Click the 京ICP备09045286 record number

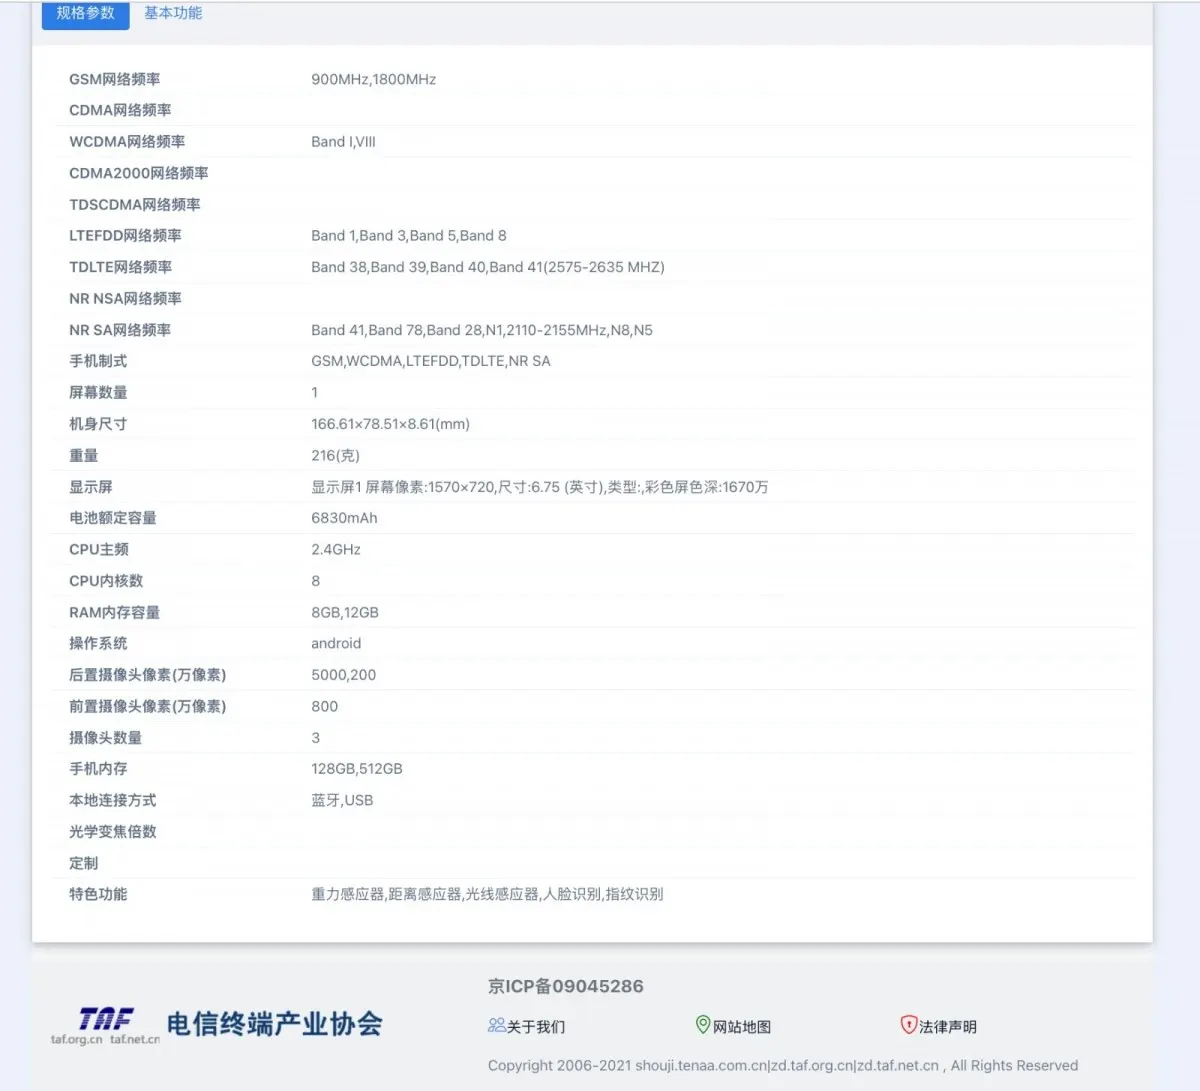pos(565,986)
